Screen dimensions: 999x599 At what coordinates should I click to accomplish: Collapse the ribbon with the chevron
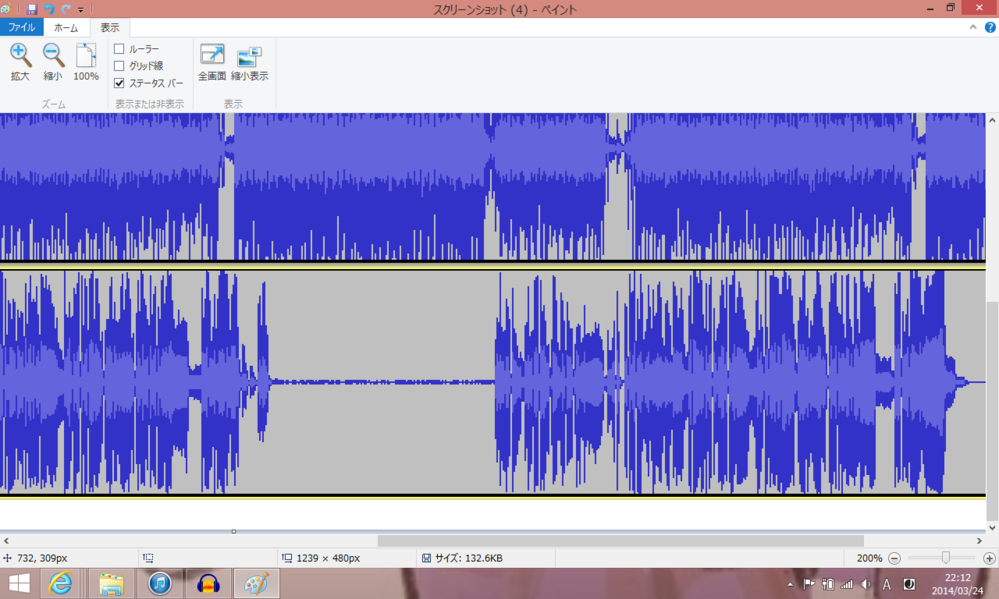click(973, 27)
